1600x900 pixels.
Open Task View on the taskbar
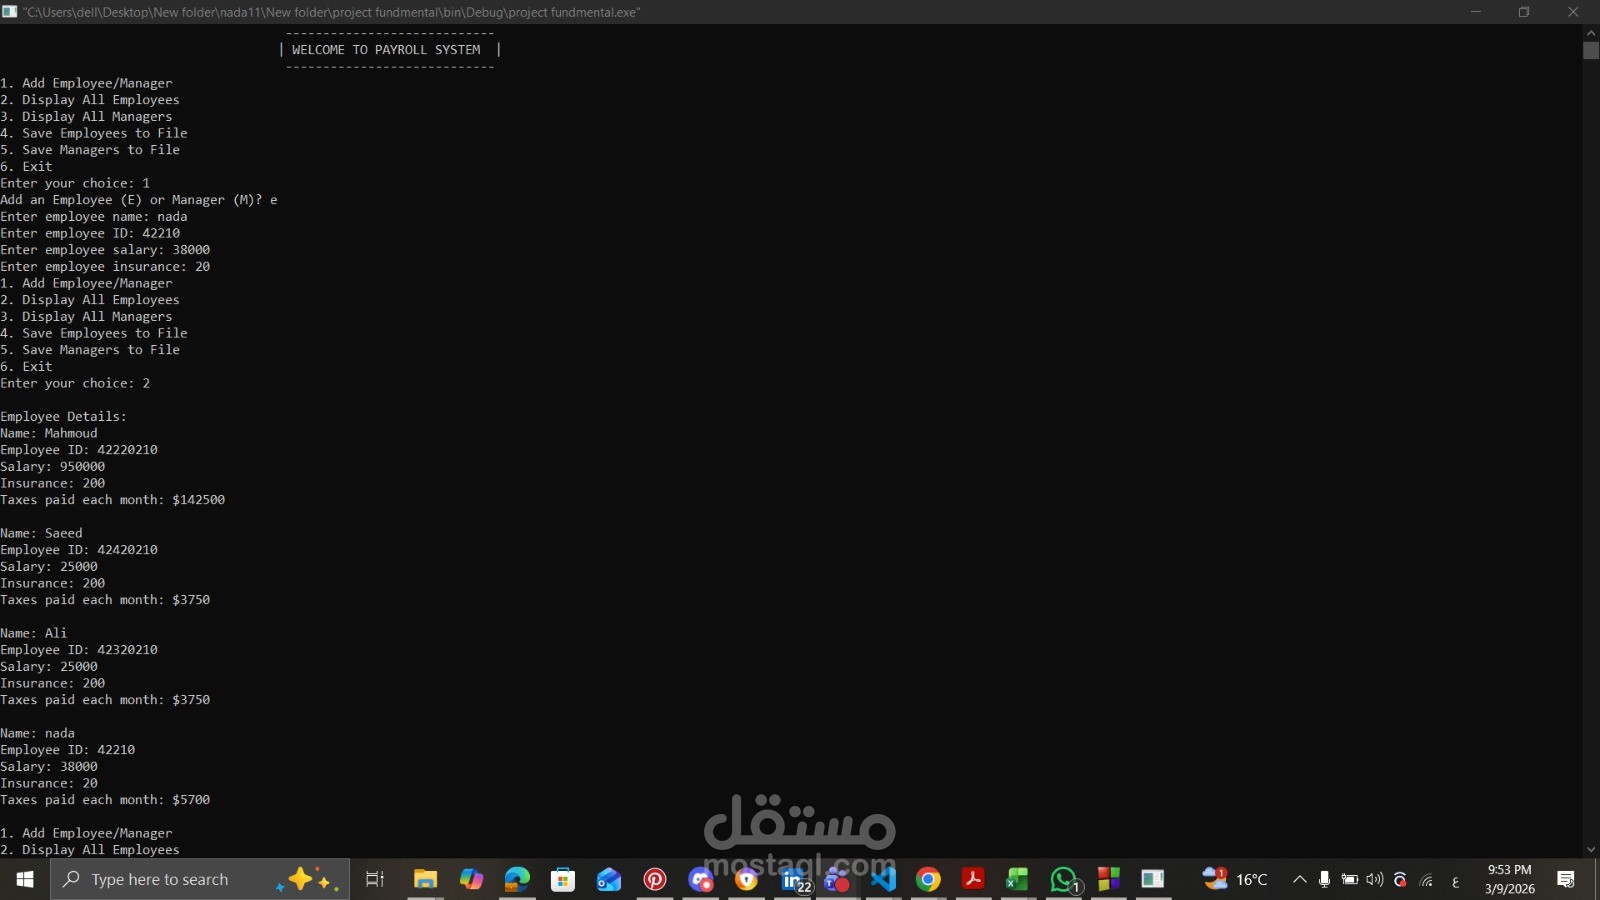(x=375, y=879)
